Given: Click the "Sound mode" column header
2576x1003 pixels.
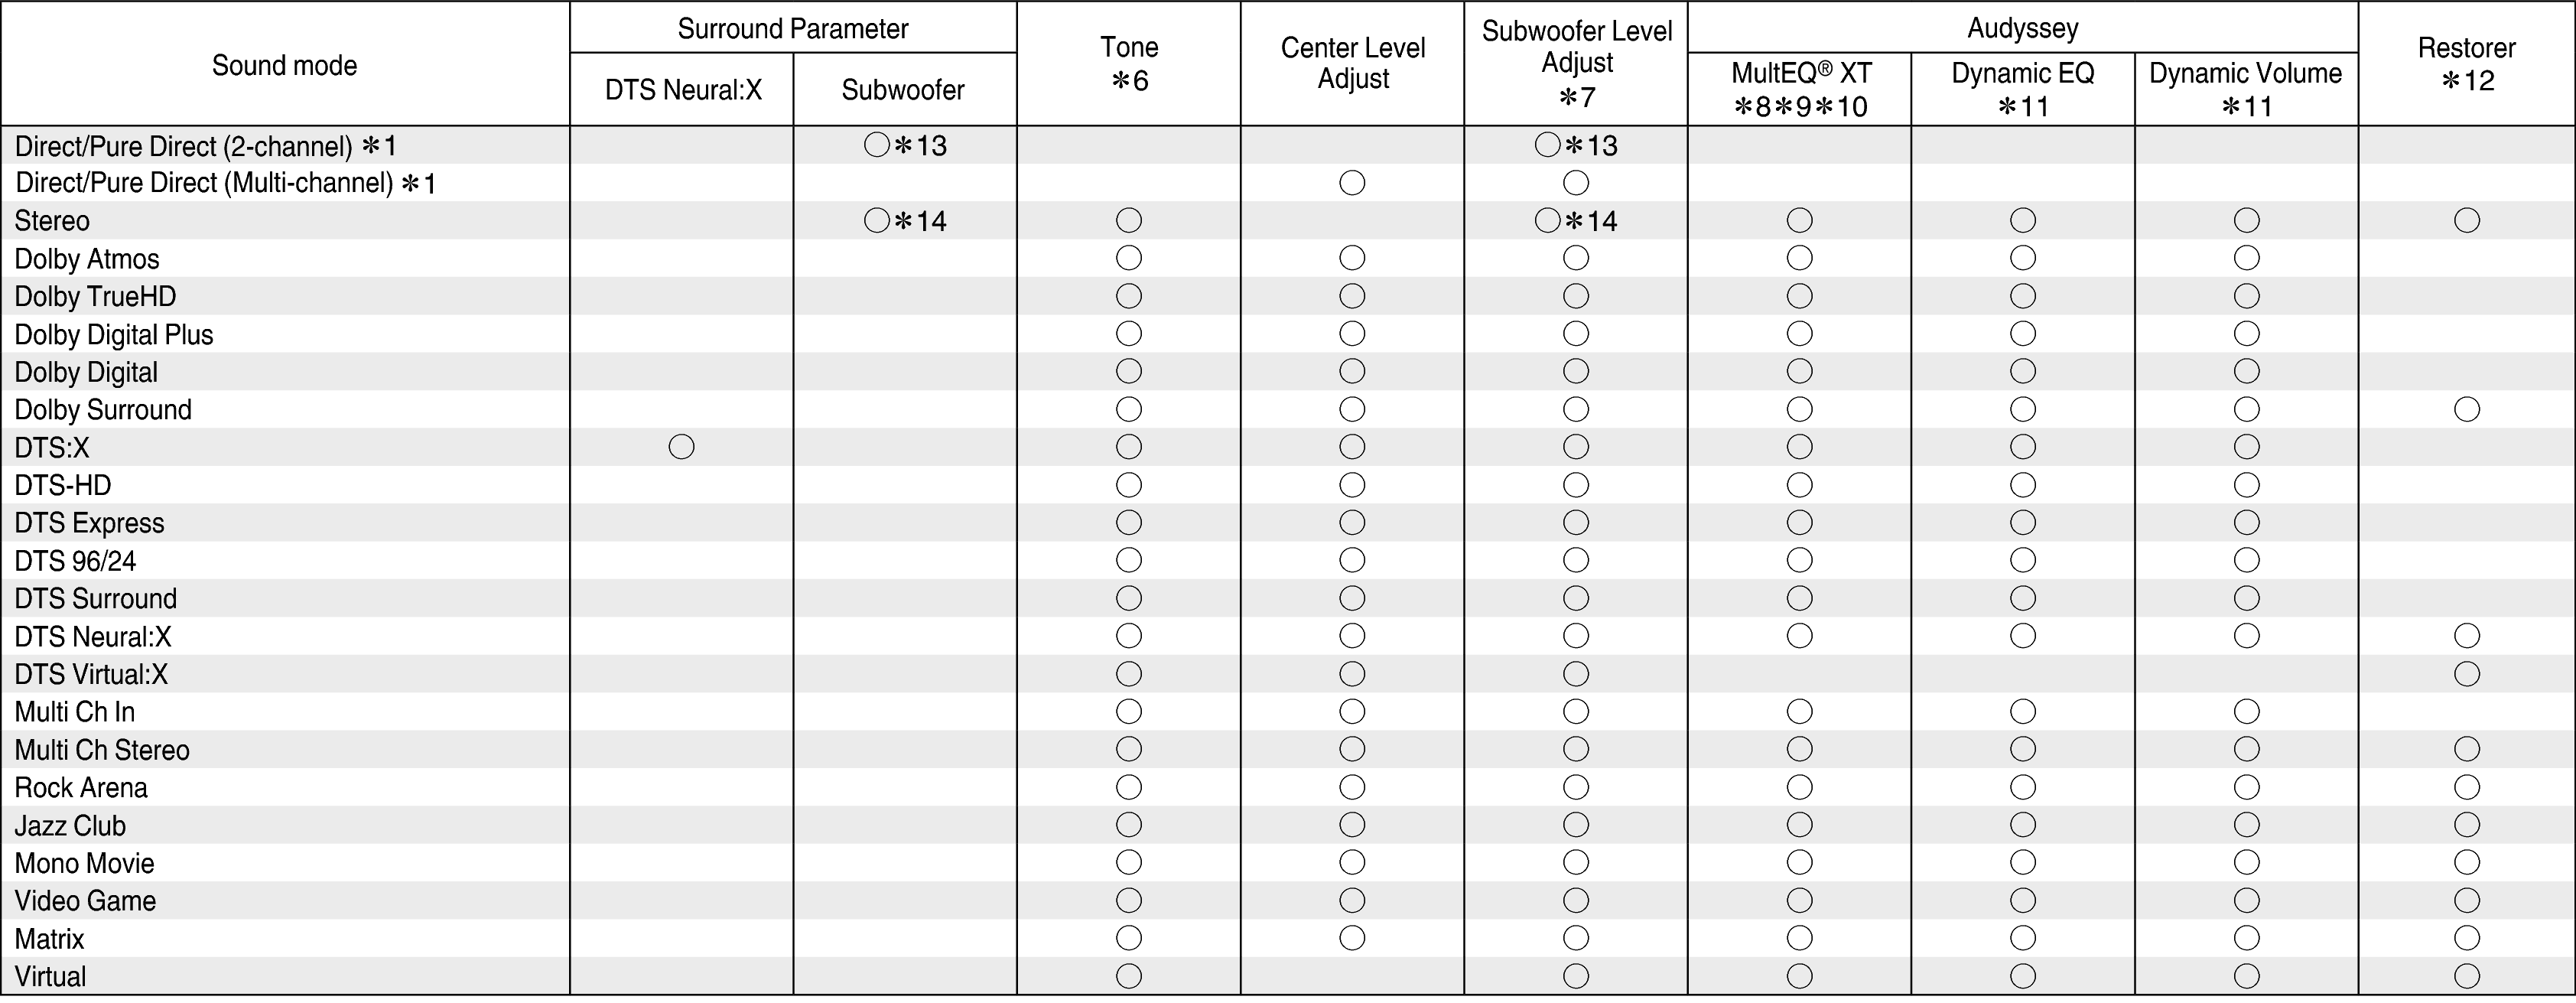Looking at the screenshot, I should [x=284, y=66].
